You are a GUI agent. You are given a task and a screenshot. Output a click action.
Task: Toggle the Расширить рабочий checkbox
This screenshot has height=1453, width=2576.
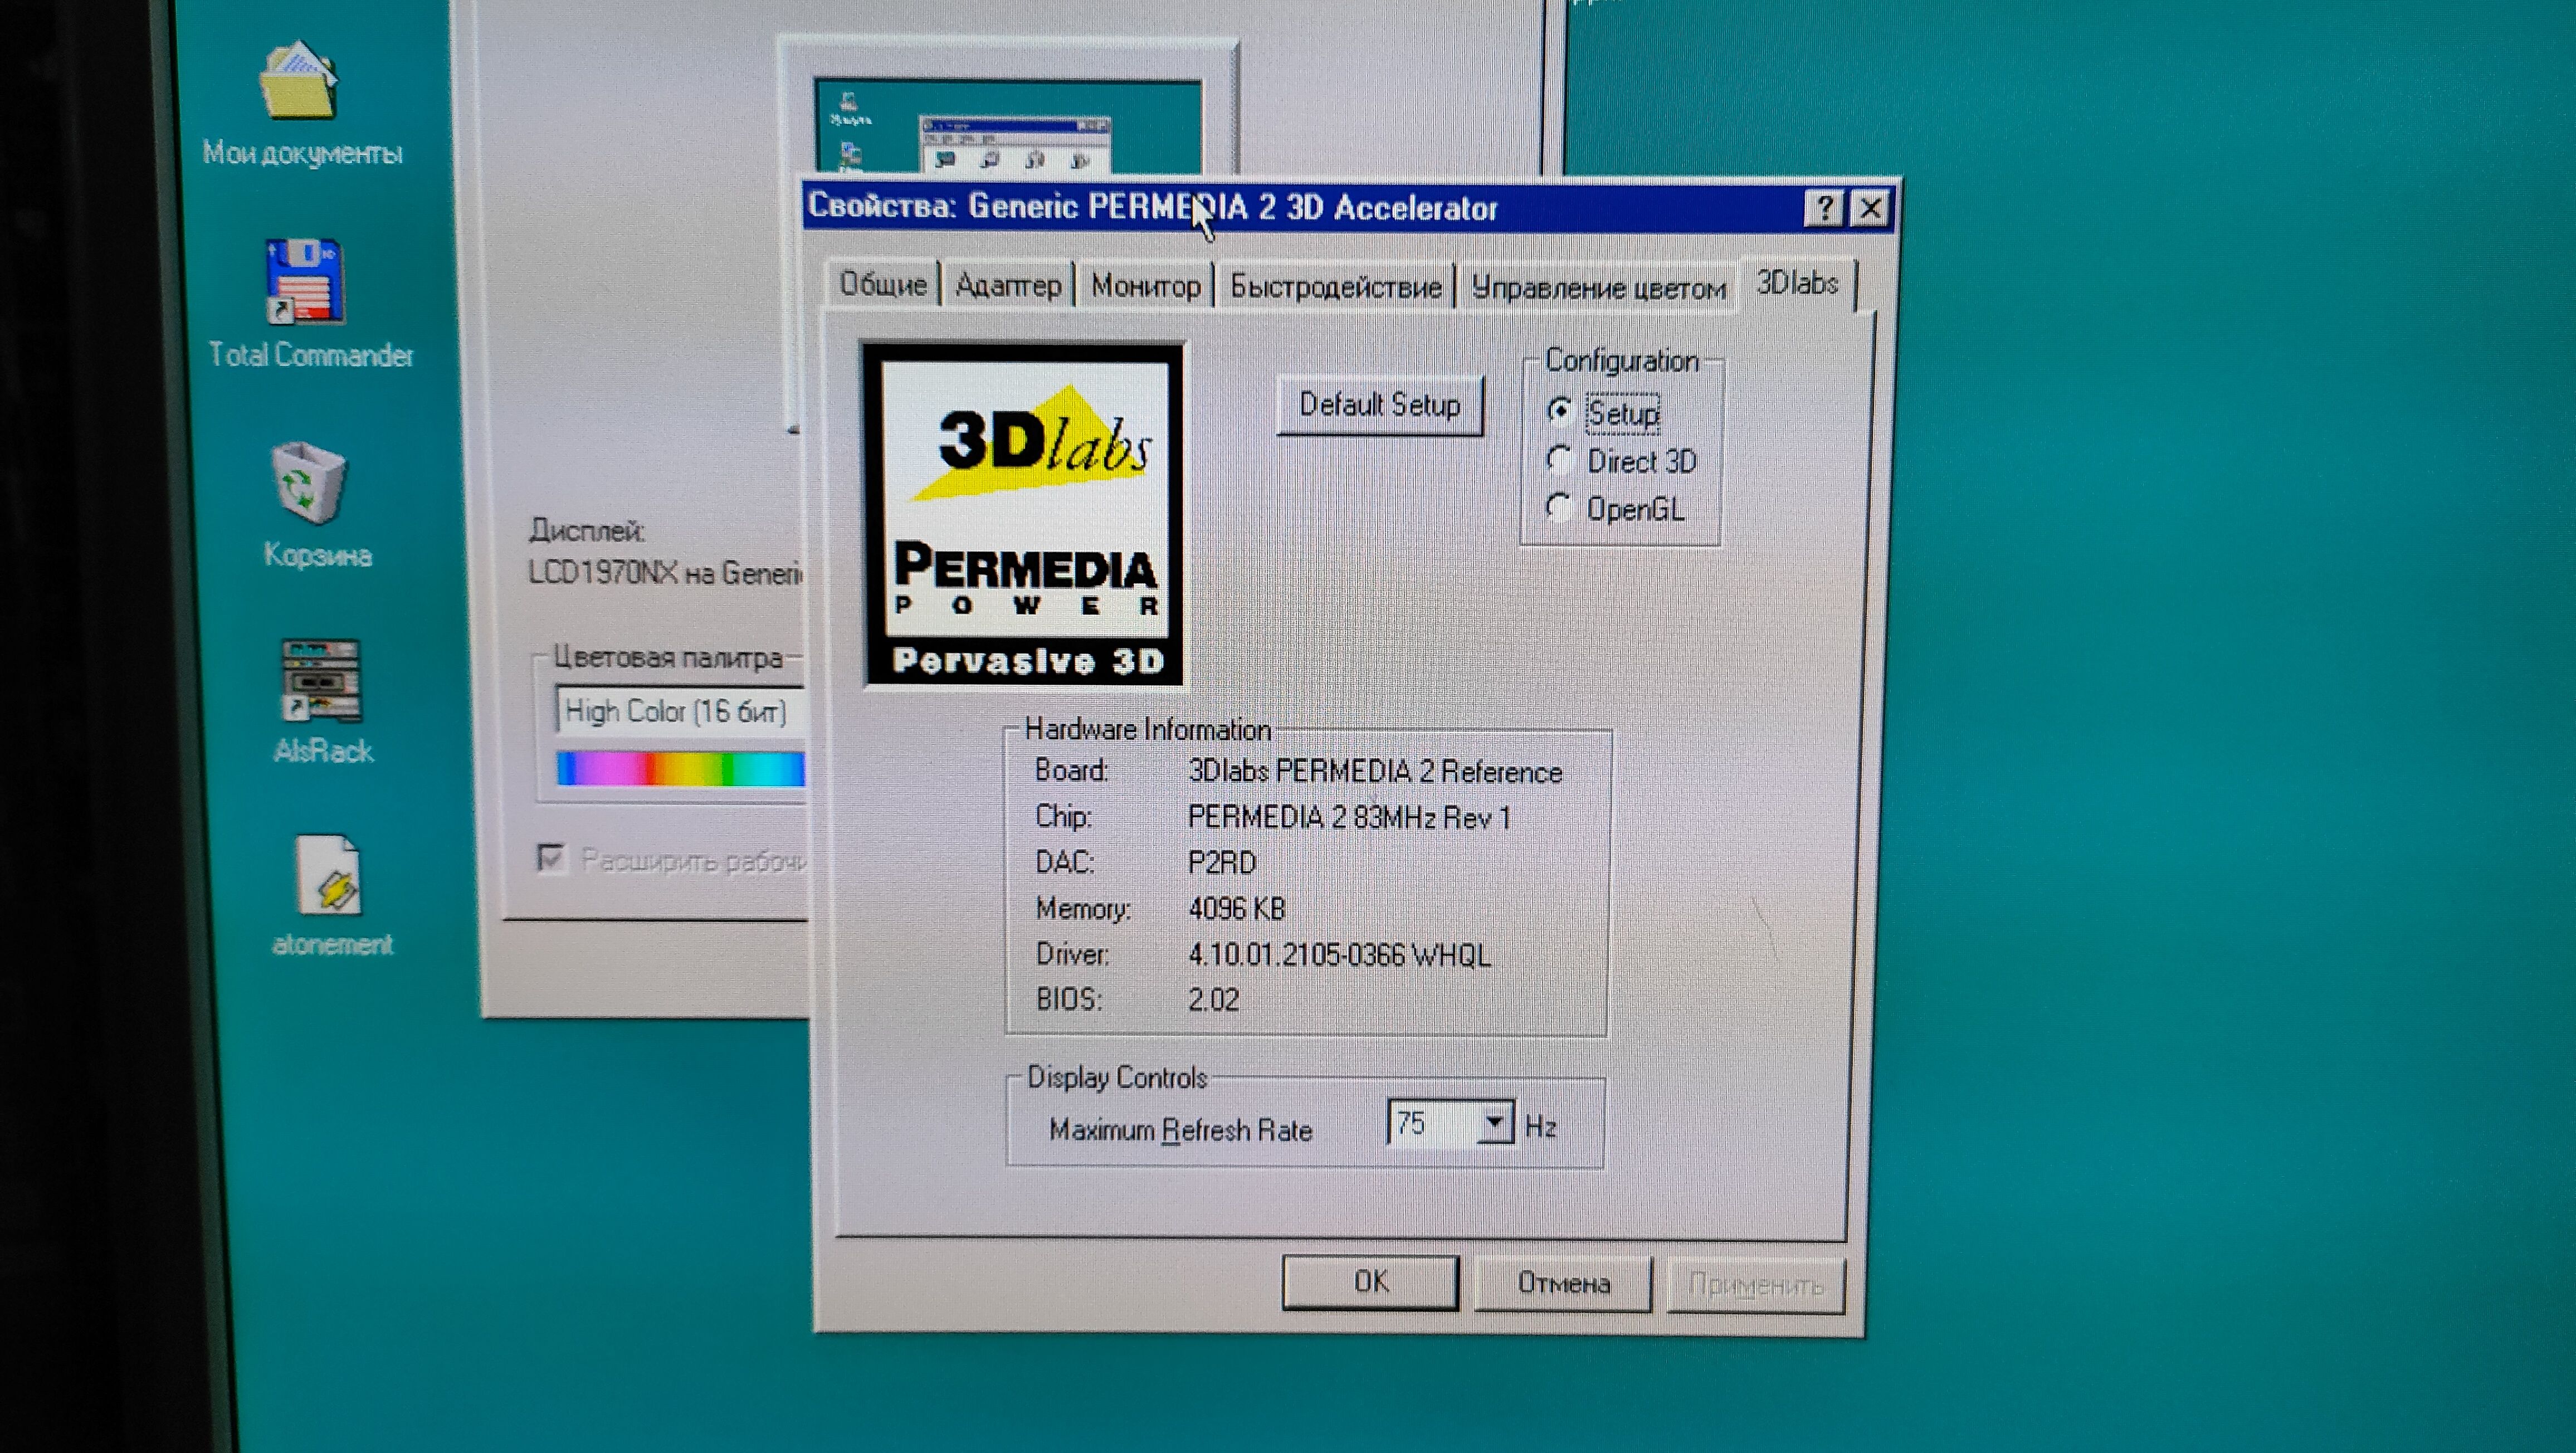(551, 858)
